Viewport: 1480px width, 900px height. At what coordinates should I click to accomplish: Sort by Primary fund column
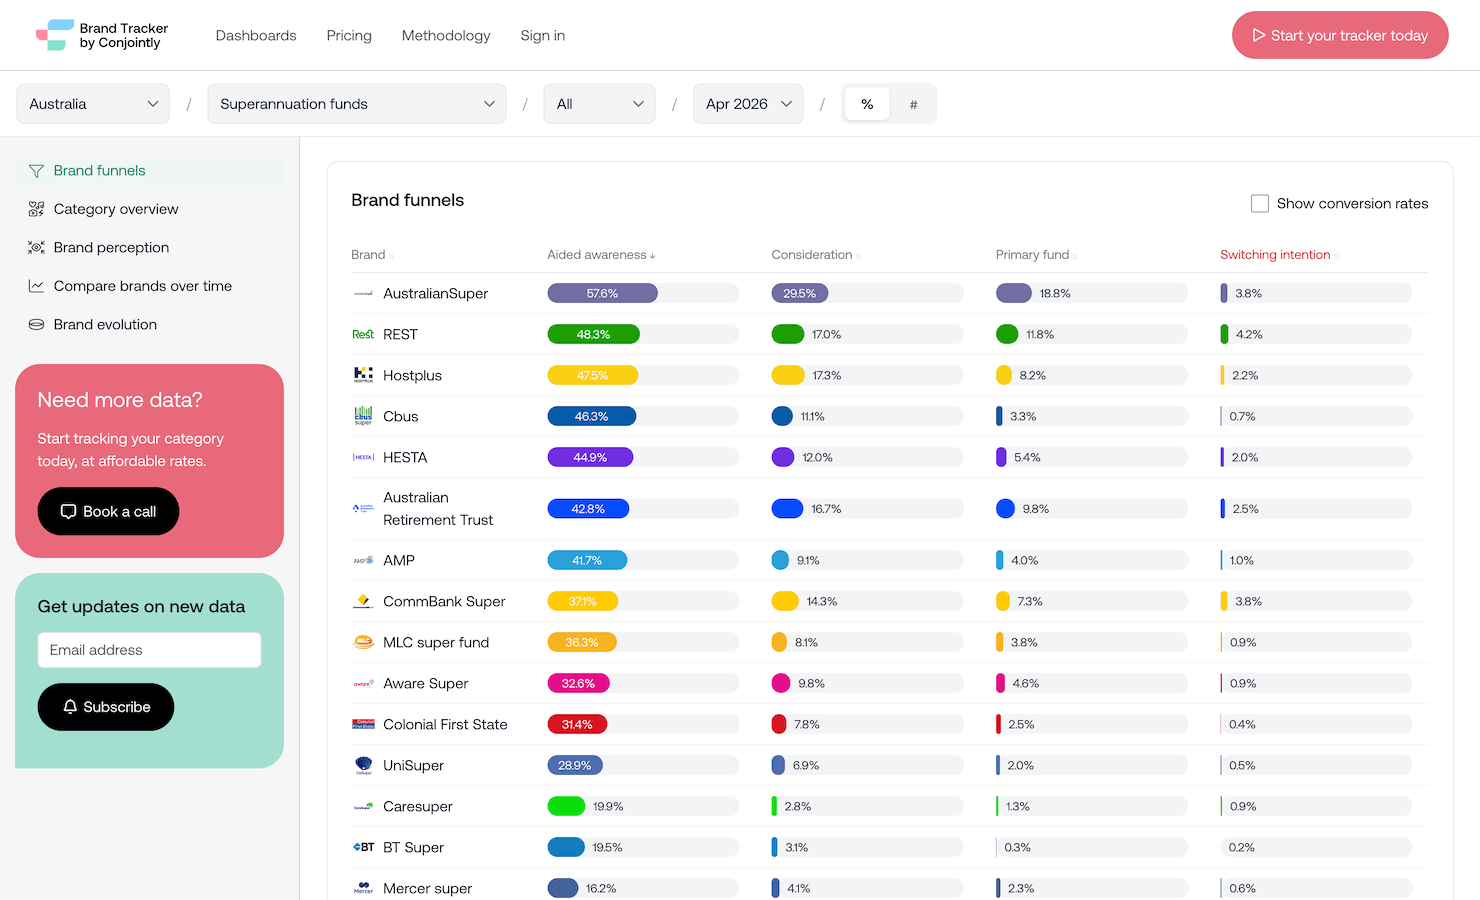coord(1035,255)
